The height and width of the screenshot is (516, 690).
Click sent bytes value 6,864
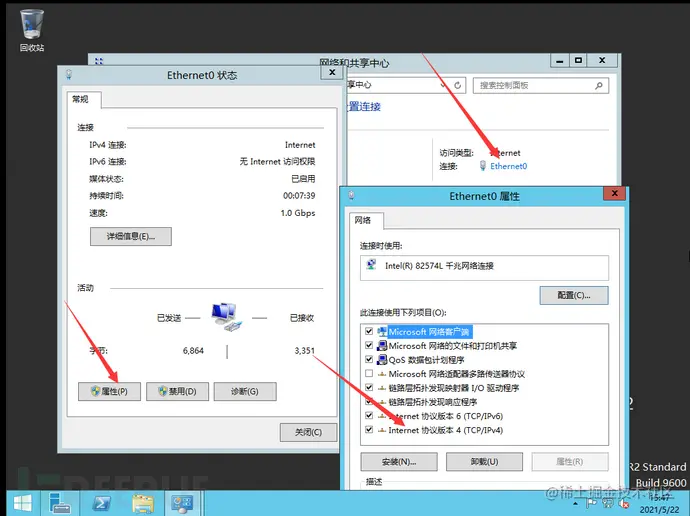[x=193, y=351]
